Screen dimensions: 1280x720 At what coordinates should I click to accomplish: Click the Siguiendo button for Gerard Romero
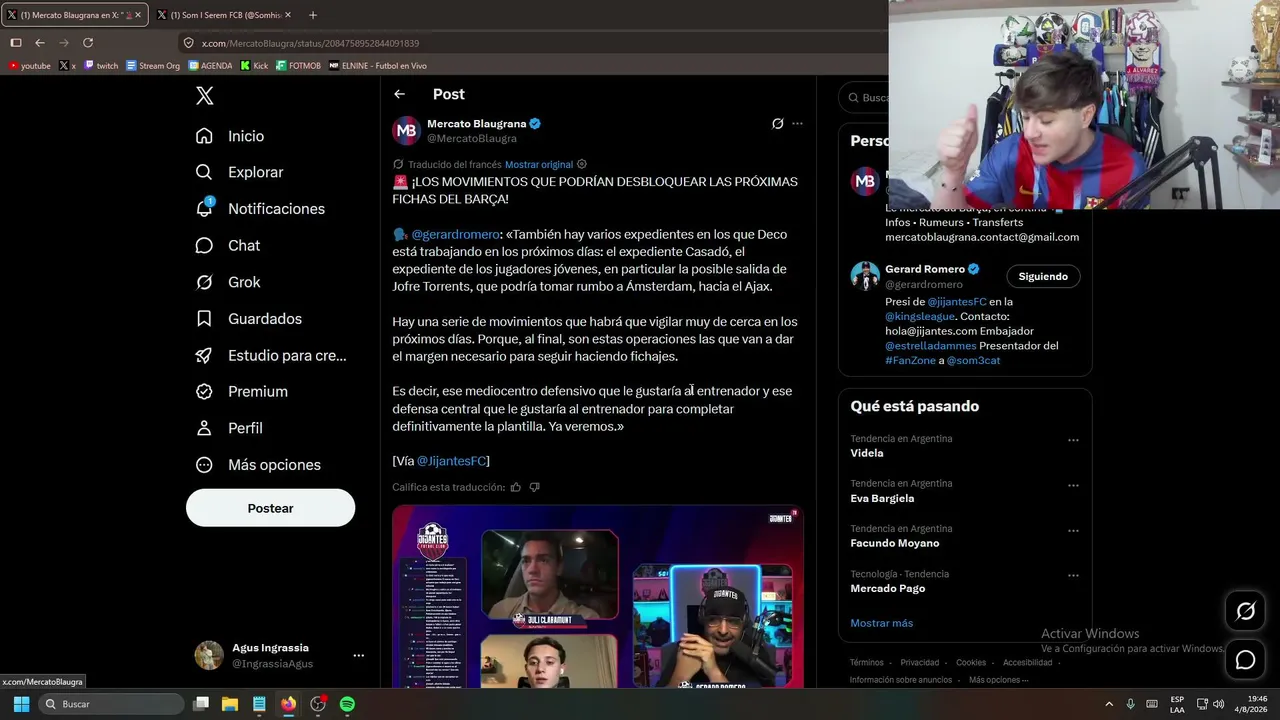click(x=1043, y=276)
